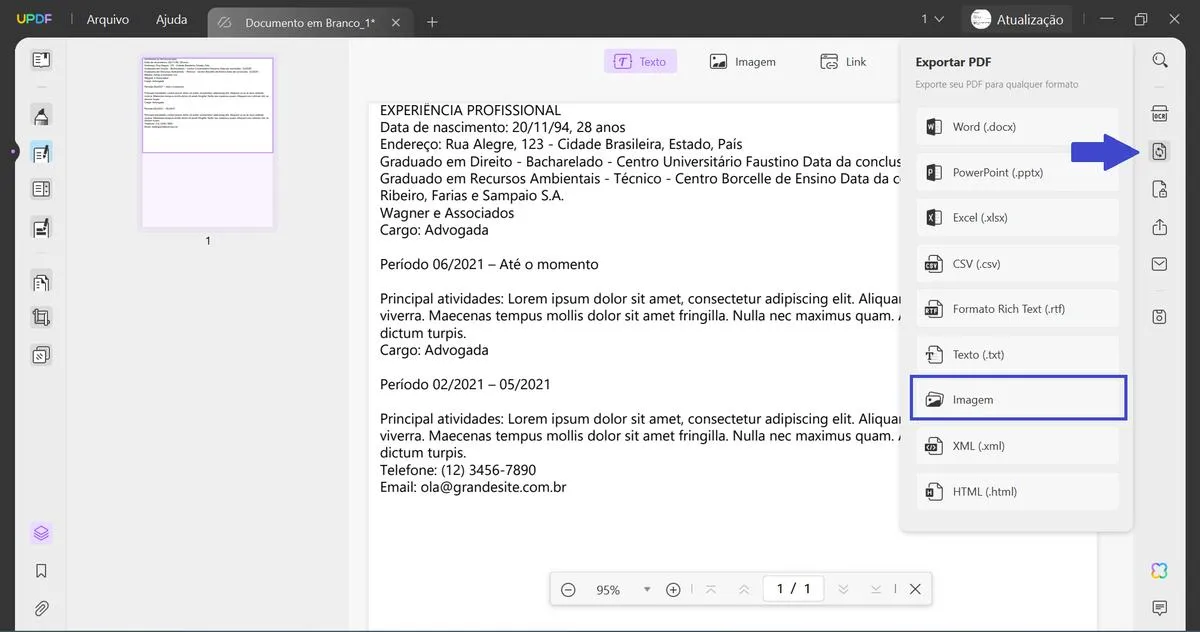Switch to Imagem editing mode
This screenshot has width=1200, height=632.
coord(743,60)
